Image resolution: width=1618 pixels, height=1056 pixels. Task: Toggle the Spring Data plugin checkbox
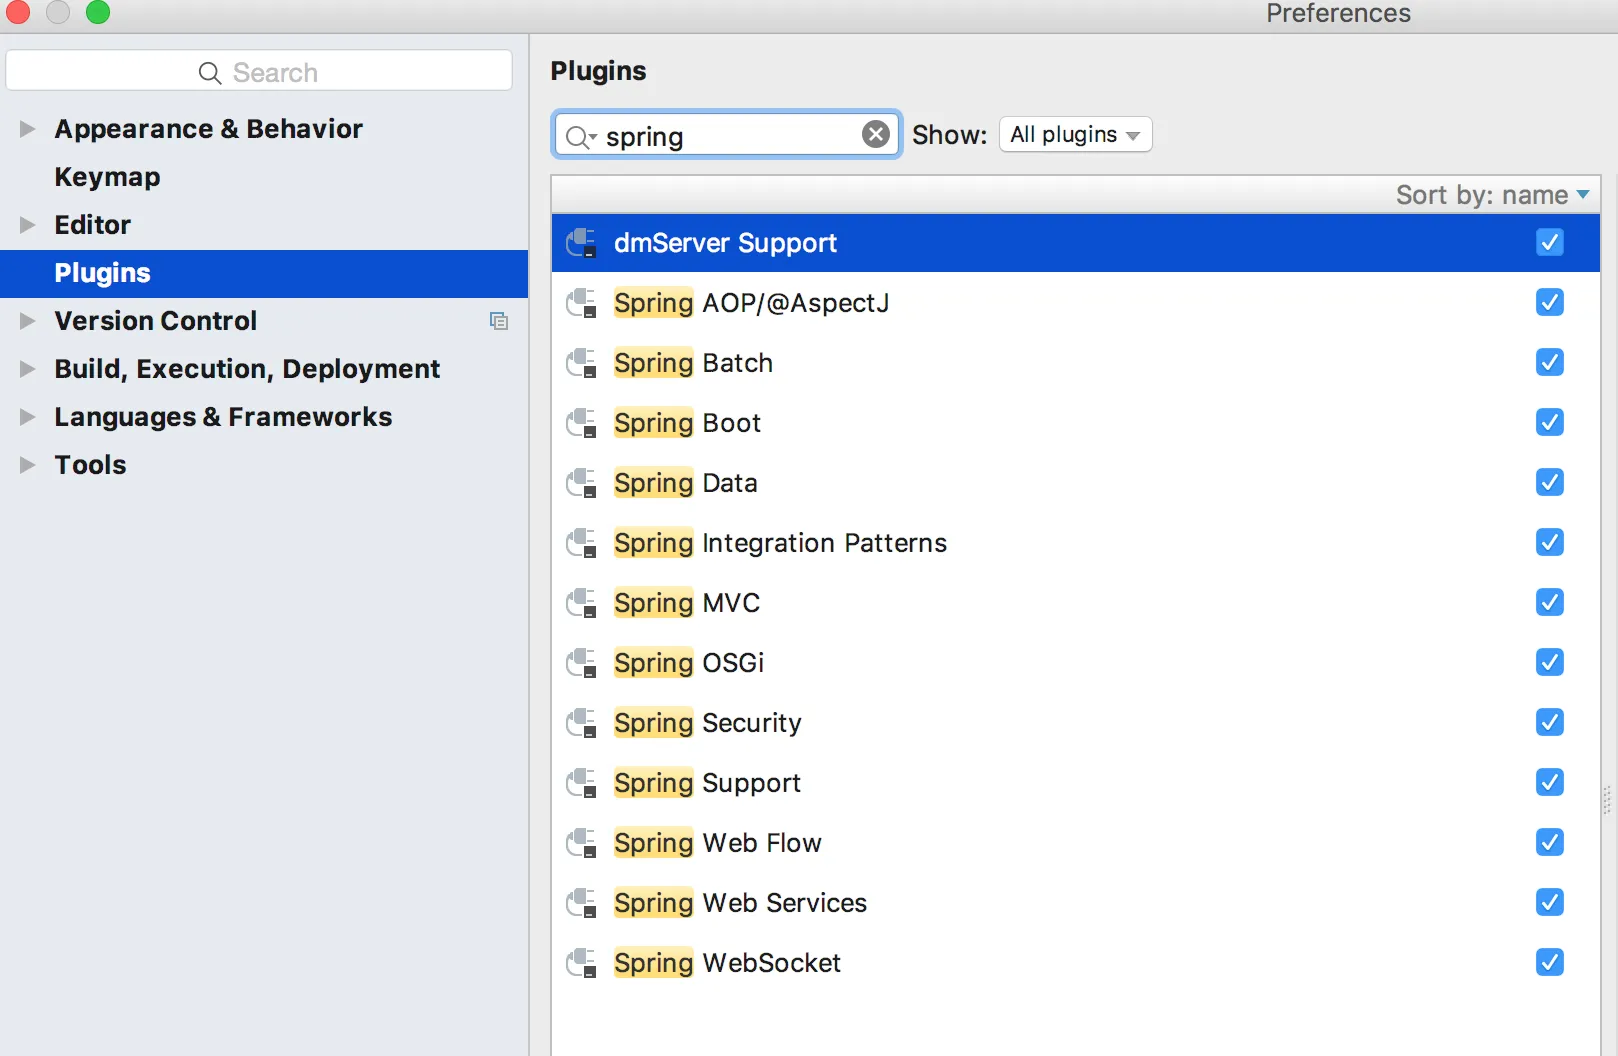[1550, 482]
